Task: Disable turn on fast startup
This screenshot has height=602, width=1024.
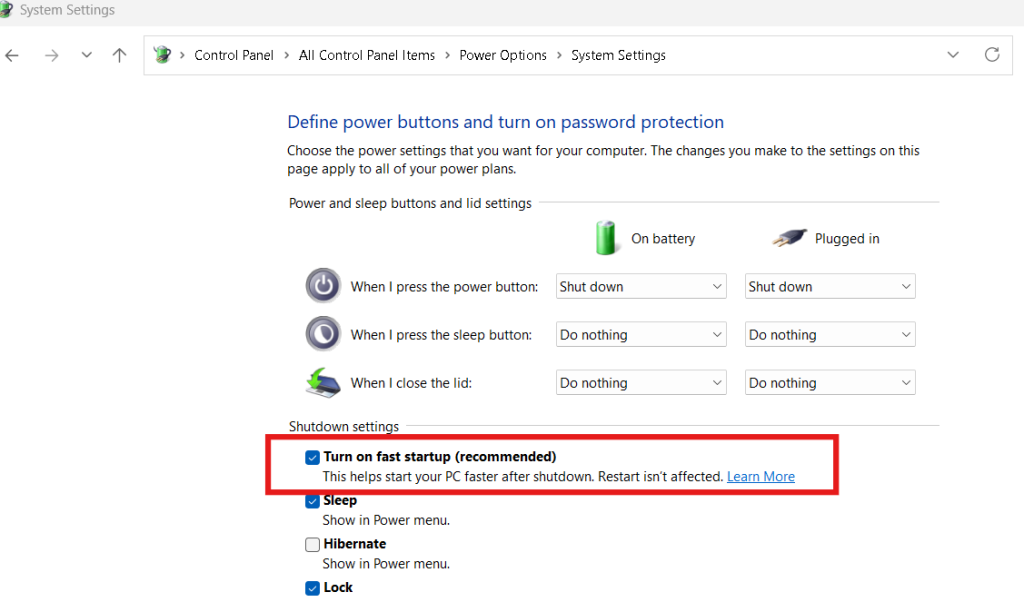Action: (312, 456)
